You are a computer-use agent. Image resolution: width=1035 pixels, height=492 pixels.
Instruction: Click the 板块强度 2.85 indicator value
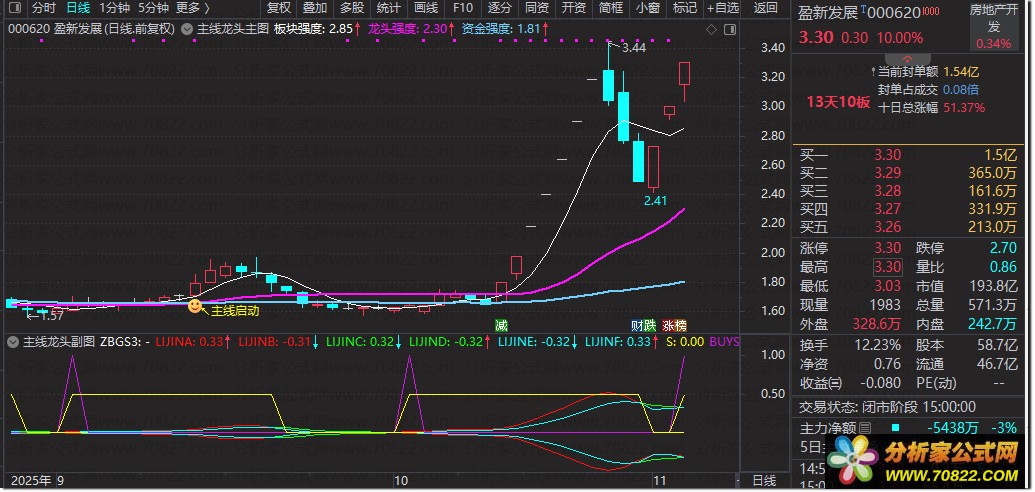318,30
